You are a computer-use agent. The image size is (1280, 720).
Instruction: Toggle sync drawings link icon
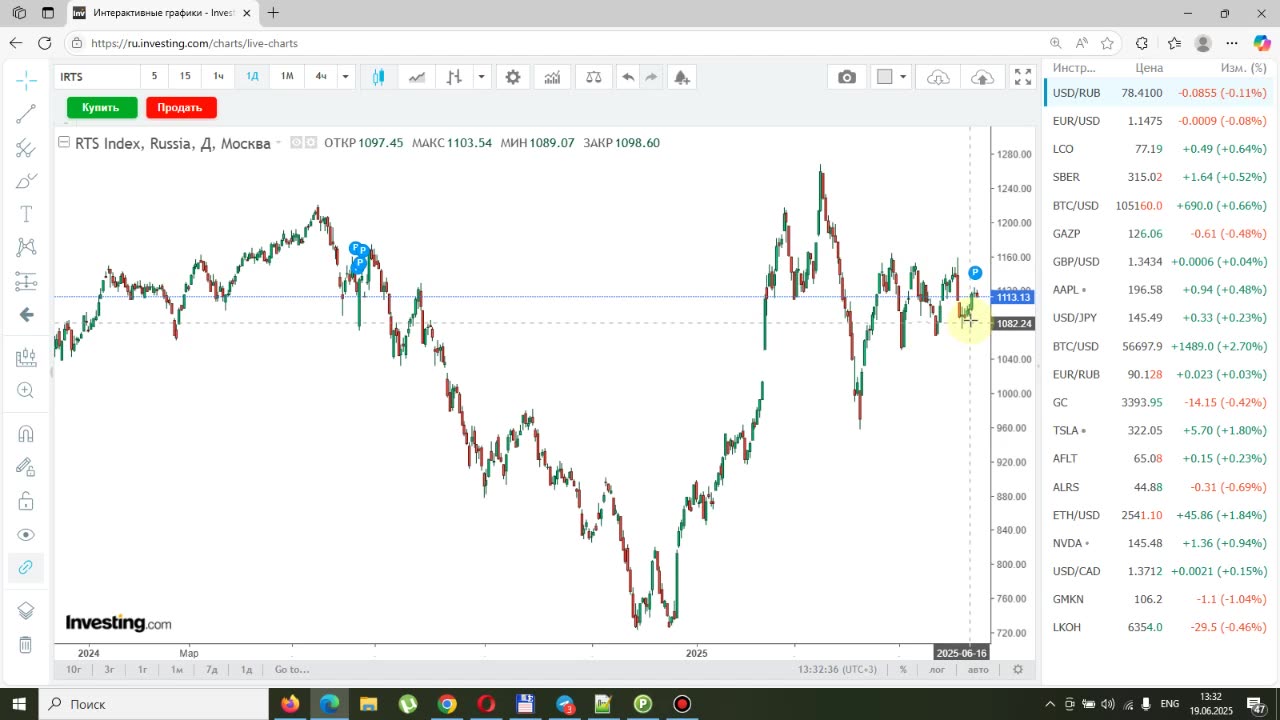tap(26, 568)
